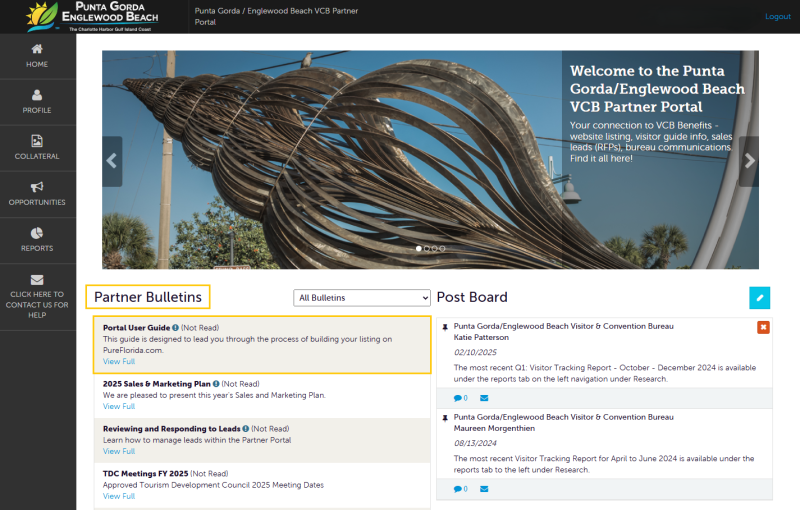800x510 pixels.
Task: Open Collateral document icon in sidebar
Action: [37, 141]
